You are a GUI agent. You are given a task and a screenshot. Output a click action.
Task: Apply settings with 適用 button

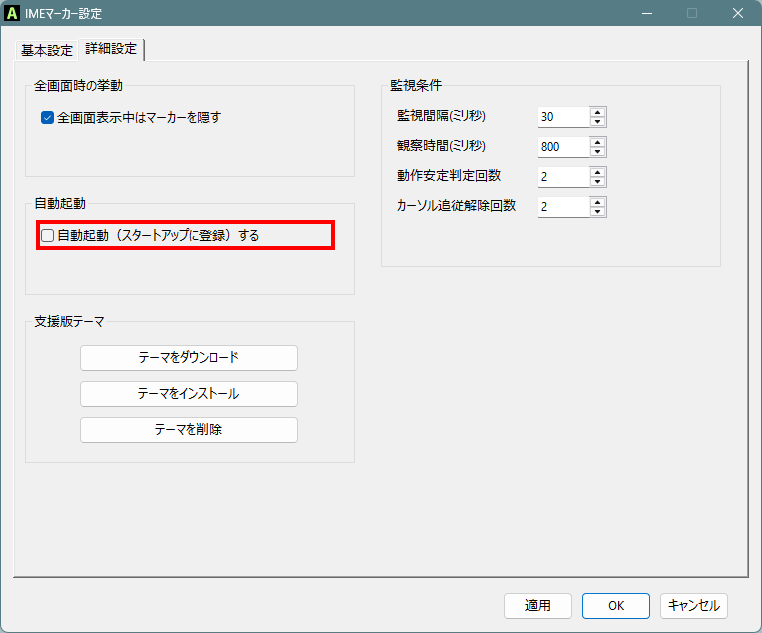(537, 605)
